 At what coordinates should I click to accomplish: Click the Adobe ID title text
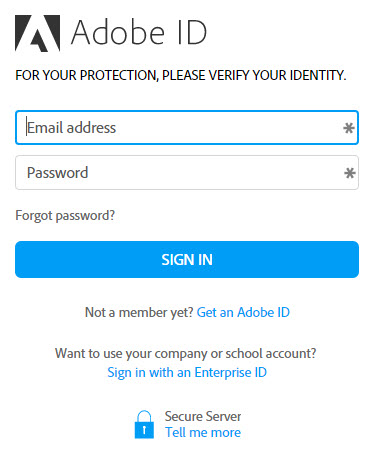(x=139, y=32)
